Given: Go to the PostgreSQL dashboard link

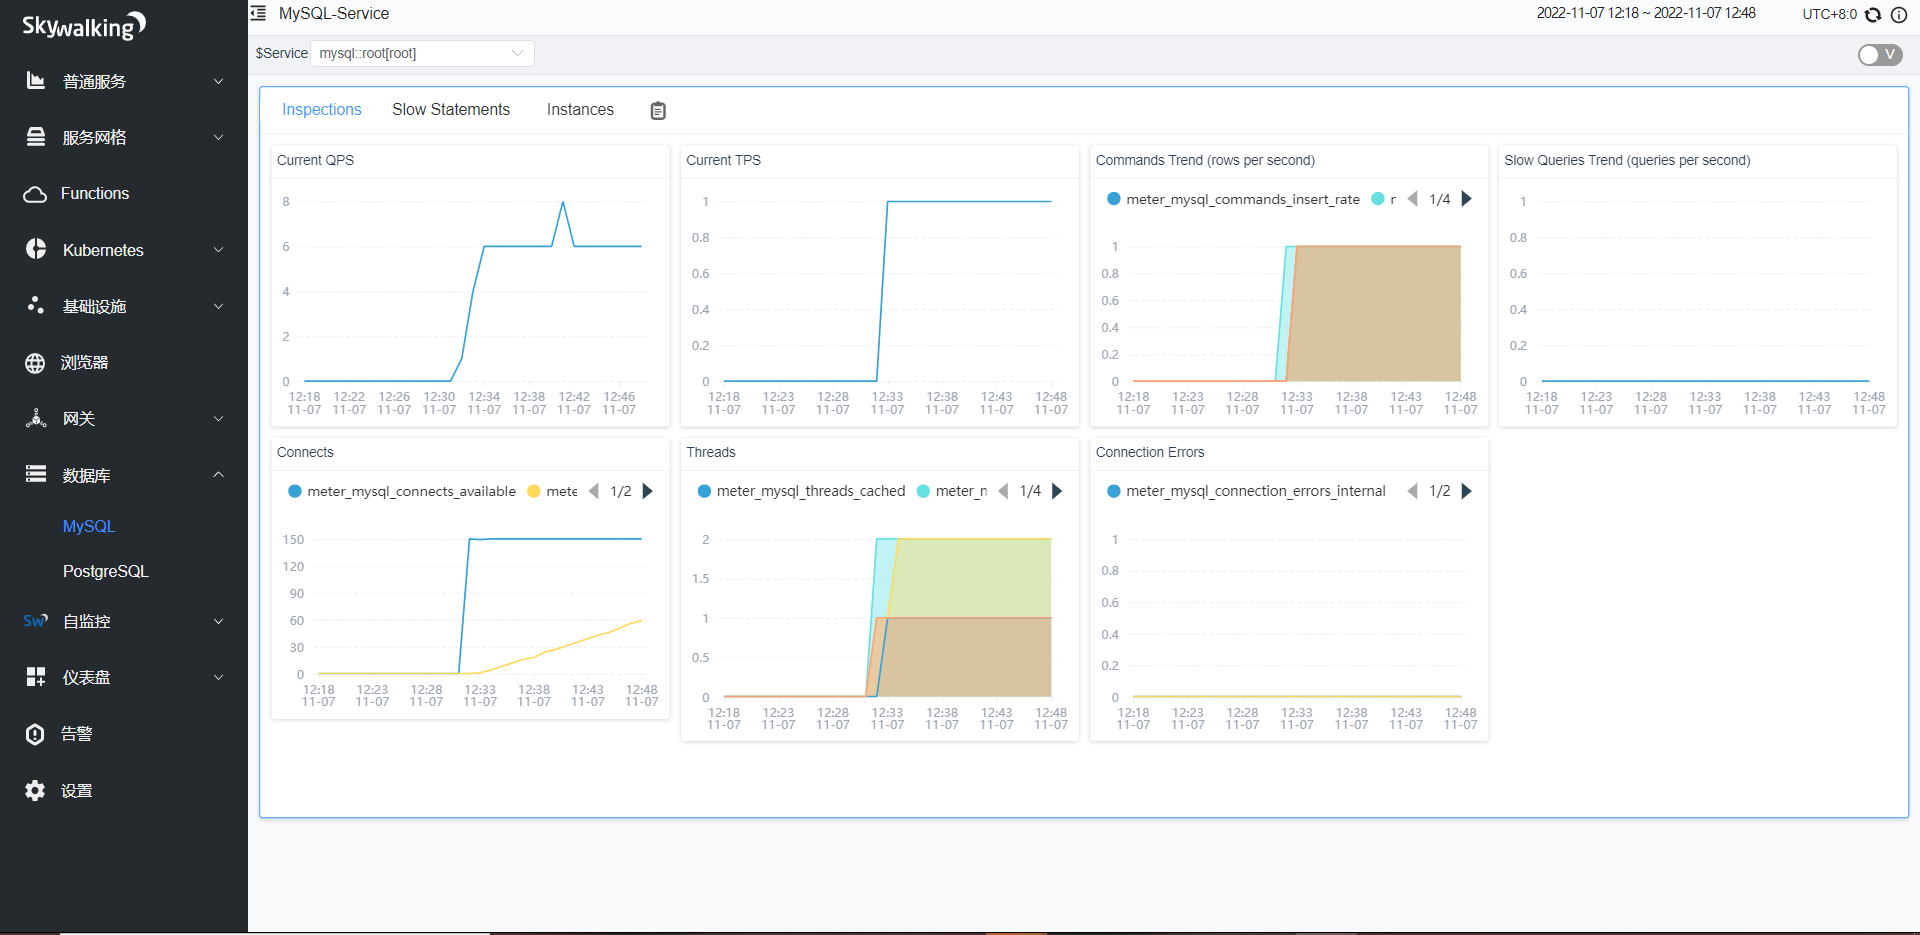Looking at the screenshot, I should (x=105, y=571).
